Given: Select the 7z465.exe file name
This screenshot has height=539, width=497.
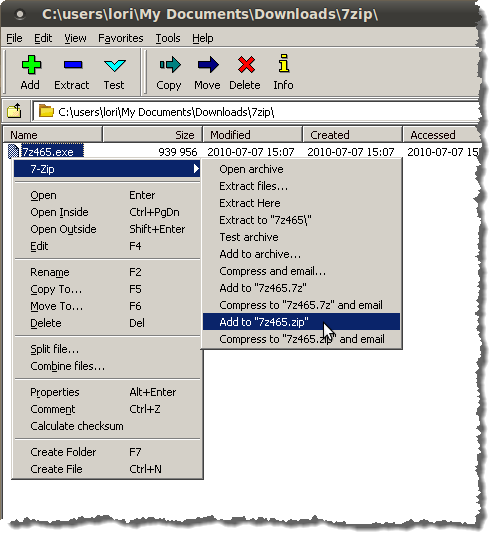Looking at the screenshot, I should (52, 152).
